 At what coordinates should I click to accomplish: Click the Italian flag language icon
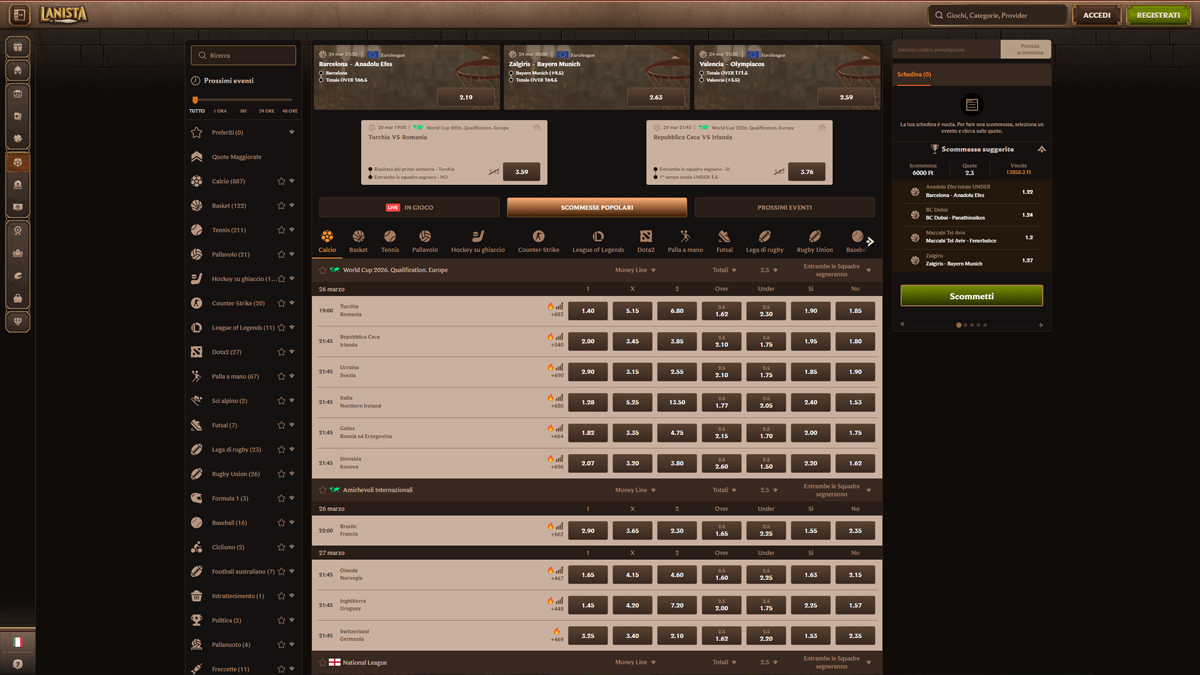coord(18,642)
